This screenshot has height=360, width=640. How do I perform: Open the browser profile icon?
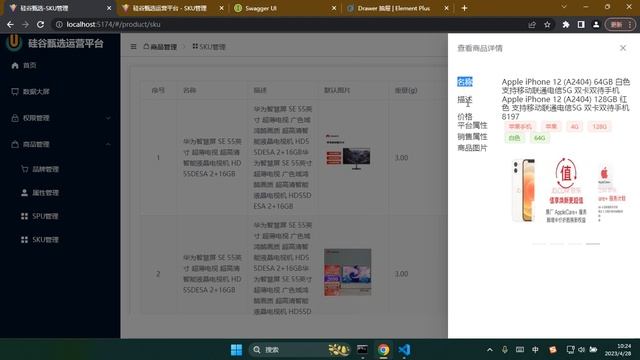596,25
